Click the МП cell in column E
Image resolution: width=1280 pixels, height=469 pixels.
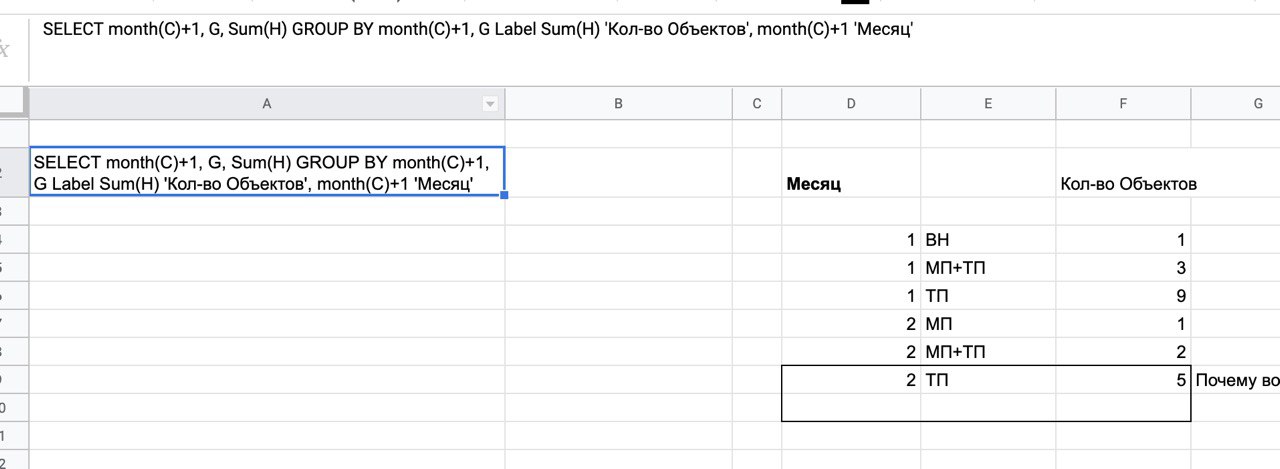click(x=987, y=324)
